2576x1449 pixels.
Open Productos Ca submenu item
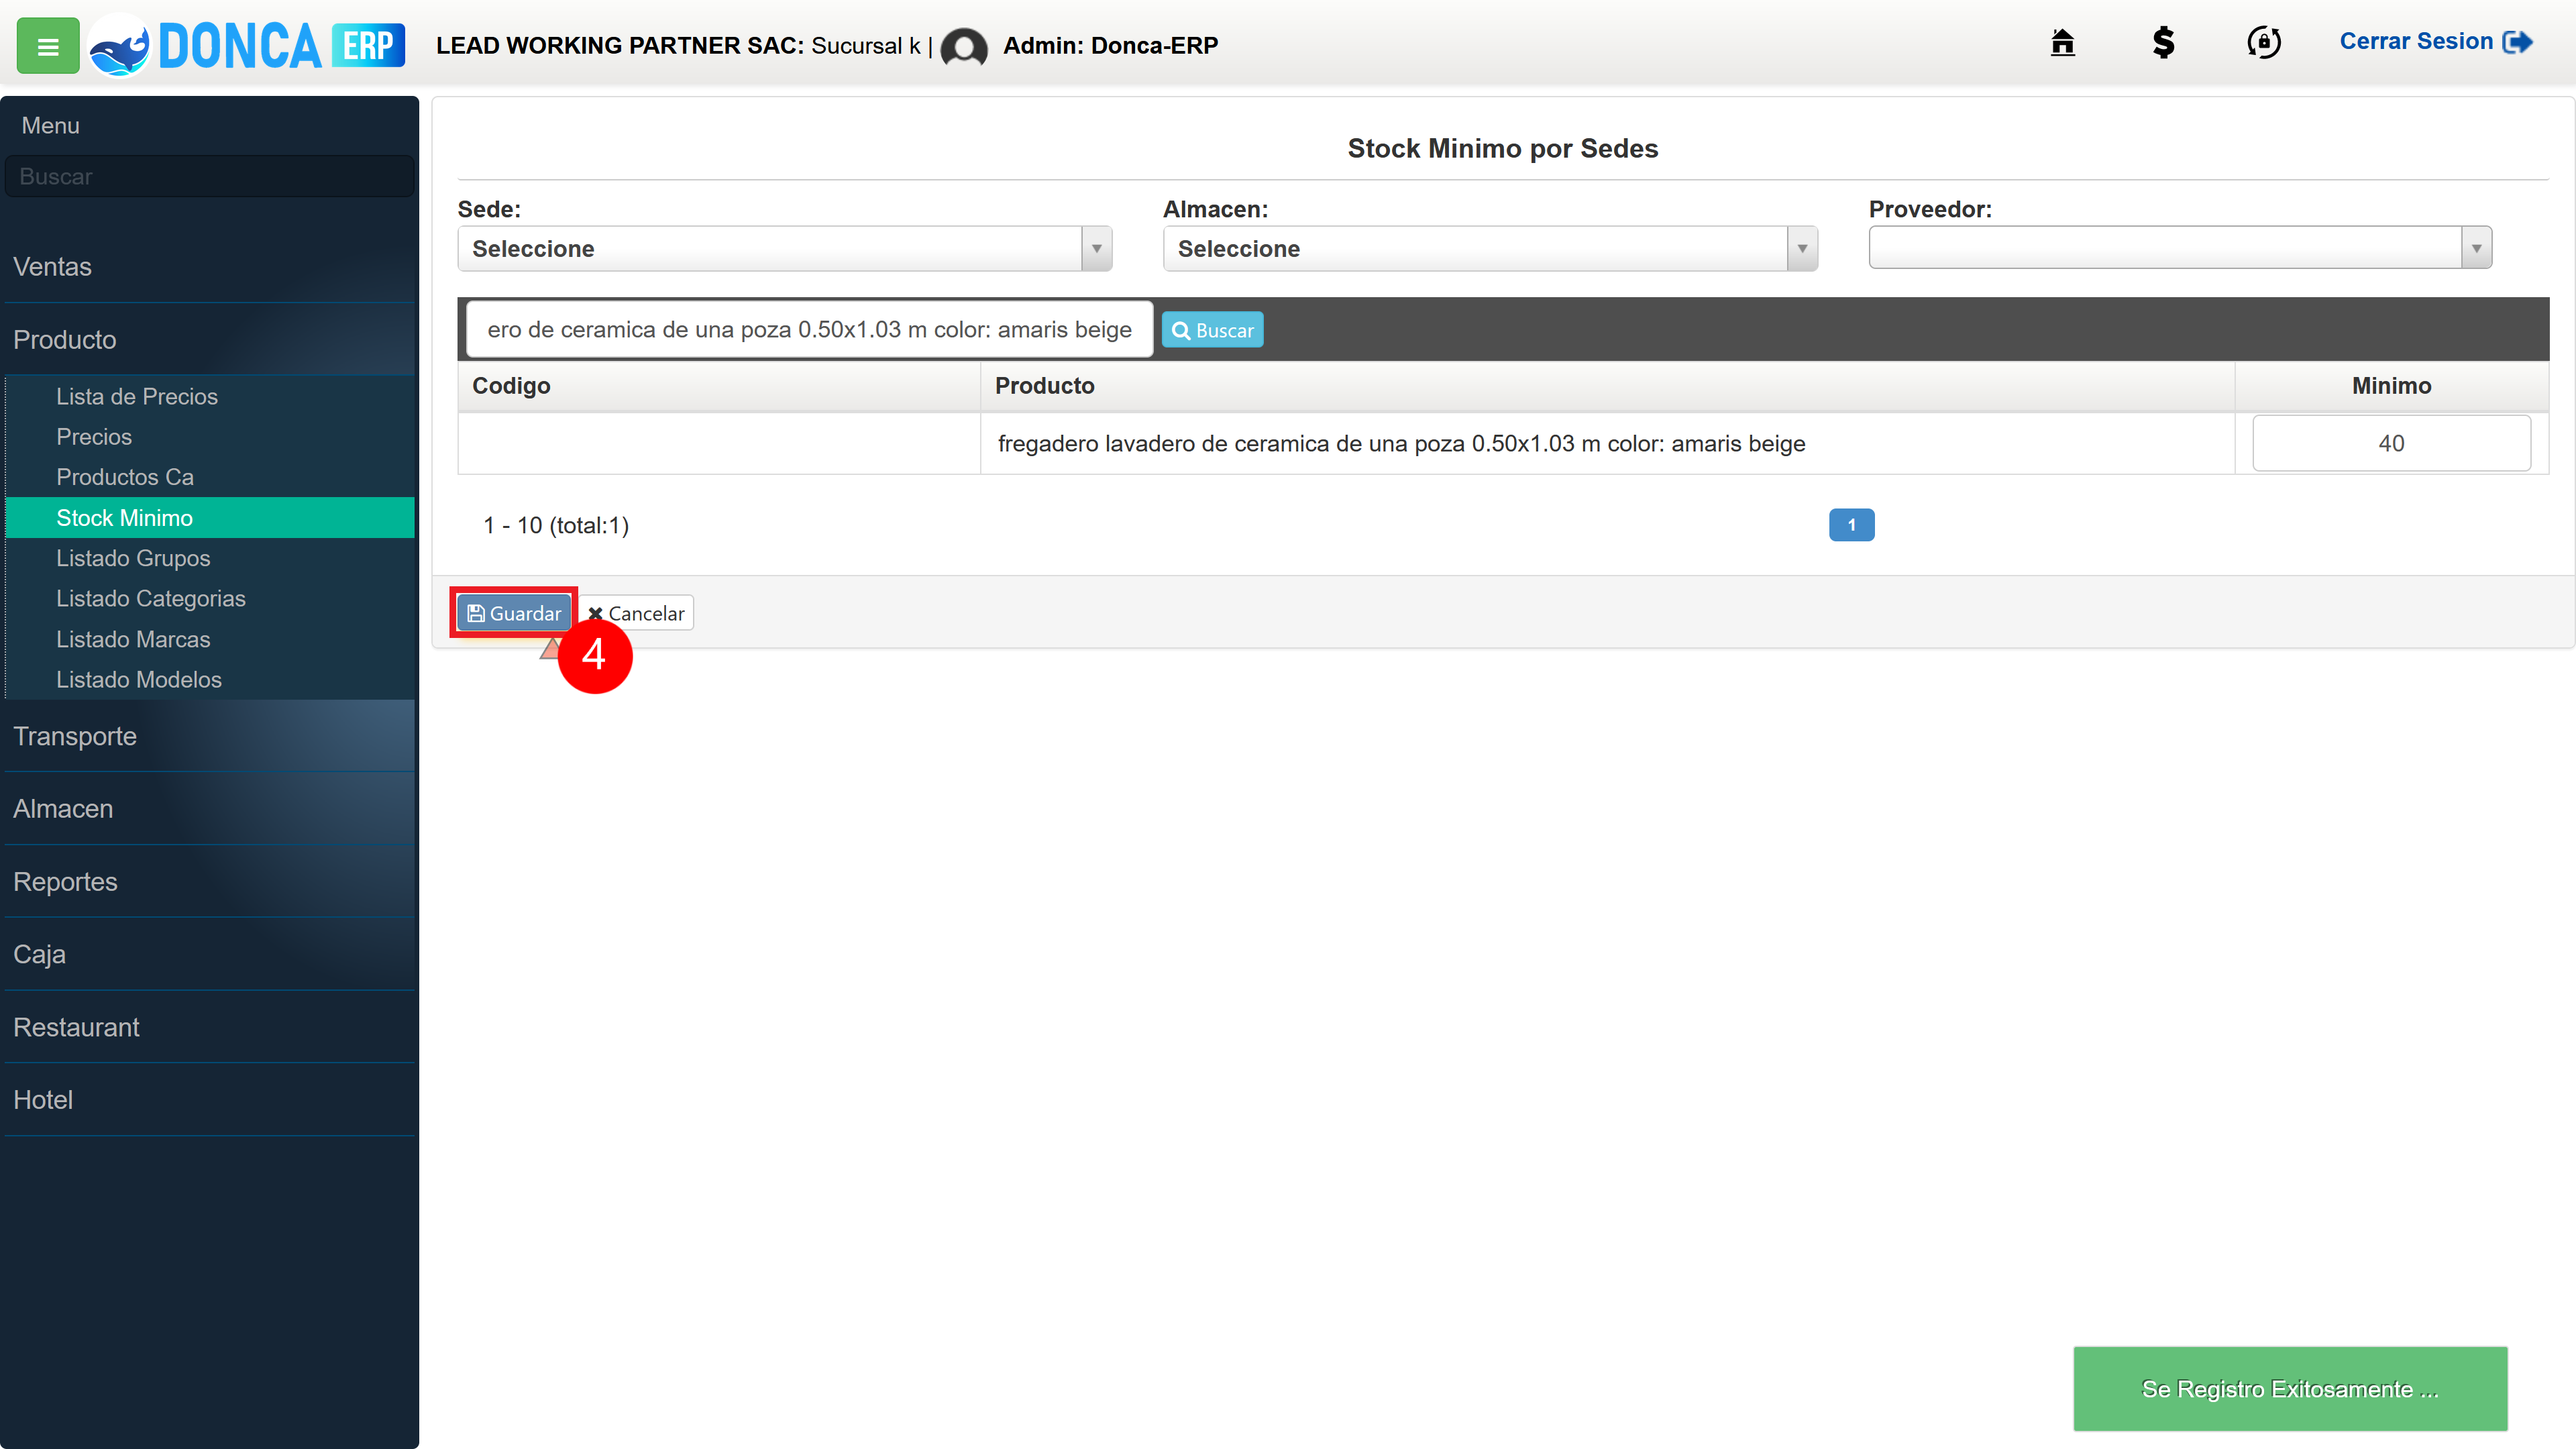pyautogui.click(x=125, y=477)
